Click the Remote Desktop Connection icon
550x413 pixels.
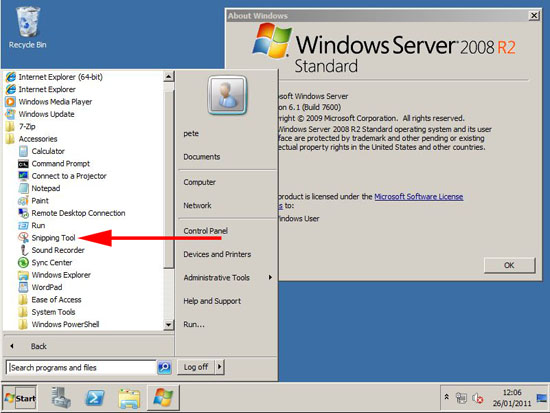point(24,213)
